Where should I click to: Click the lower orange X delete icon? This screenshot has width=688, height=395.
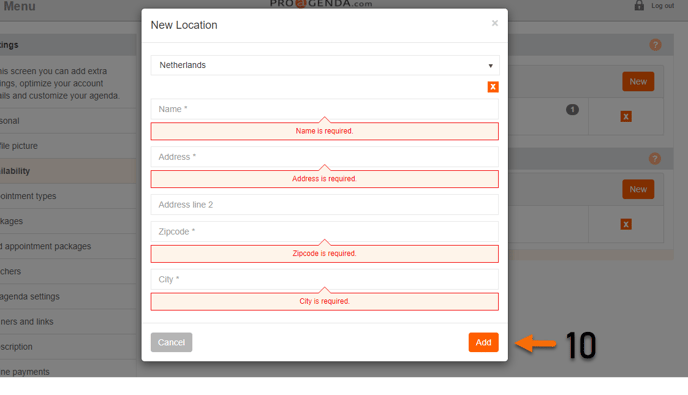pyautogui.click(x=626, y=224)
